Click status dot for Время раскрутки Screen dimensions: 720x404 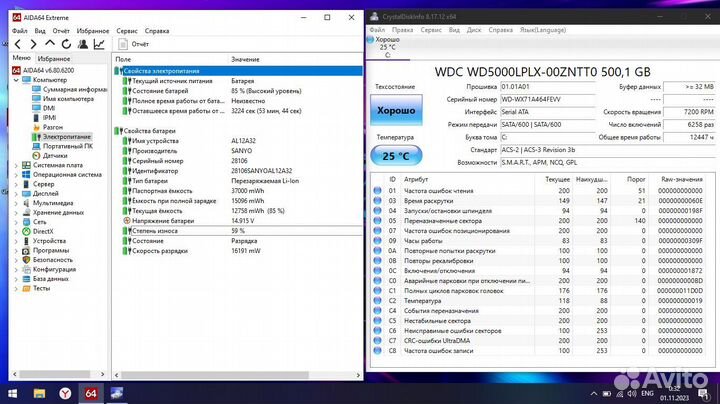377,201
